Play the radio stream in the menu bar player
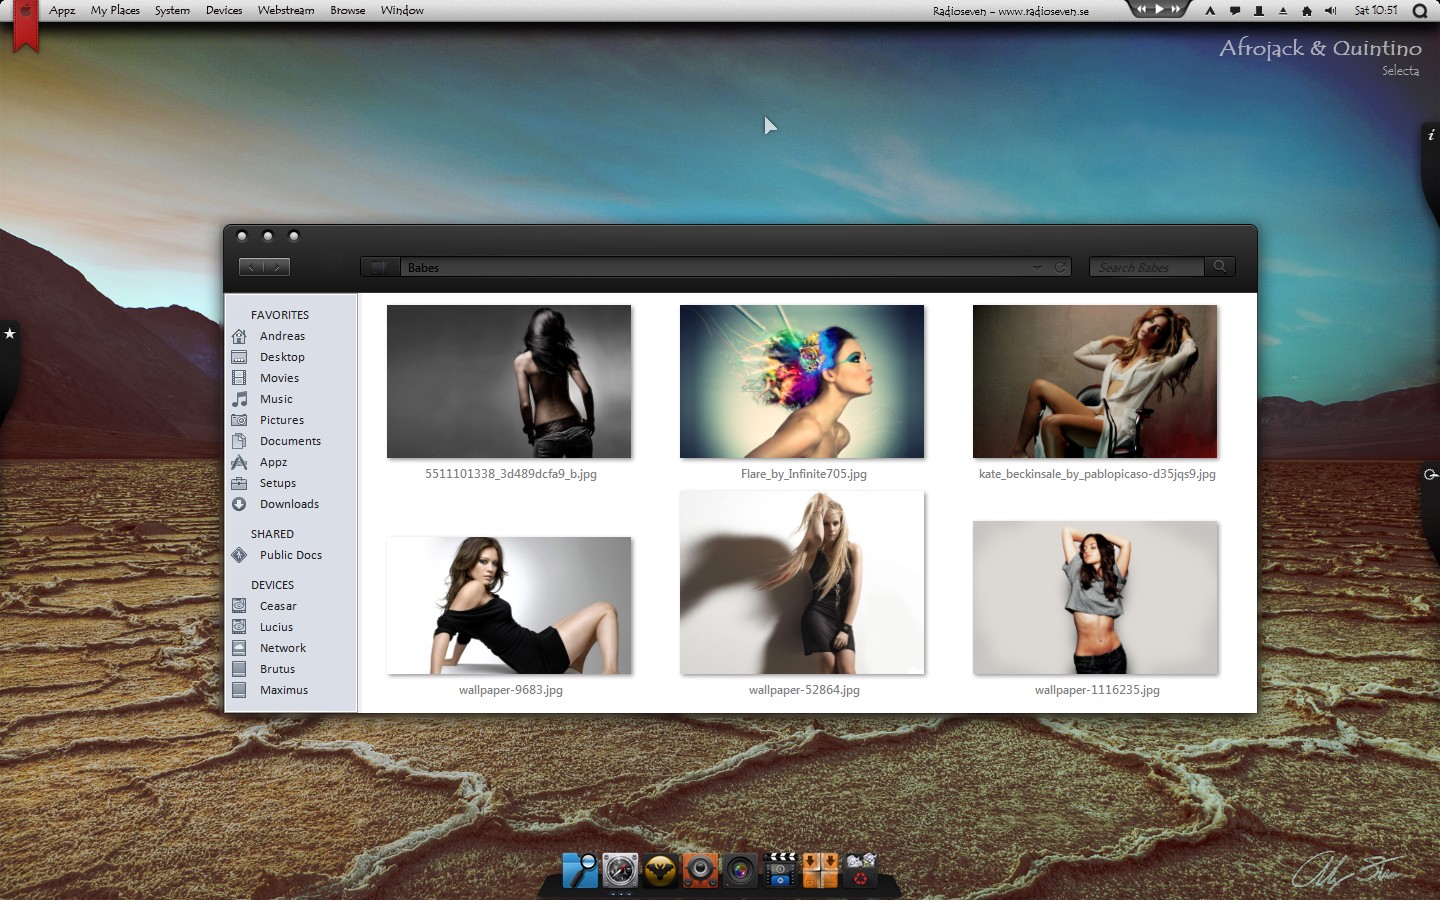Image resolution: width=1440 pixels, height=900 pixels. pyautogui.click(x=1160, y=9)
